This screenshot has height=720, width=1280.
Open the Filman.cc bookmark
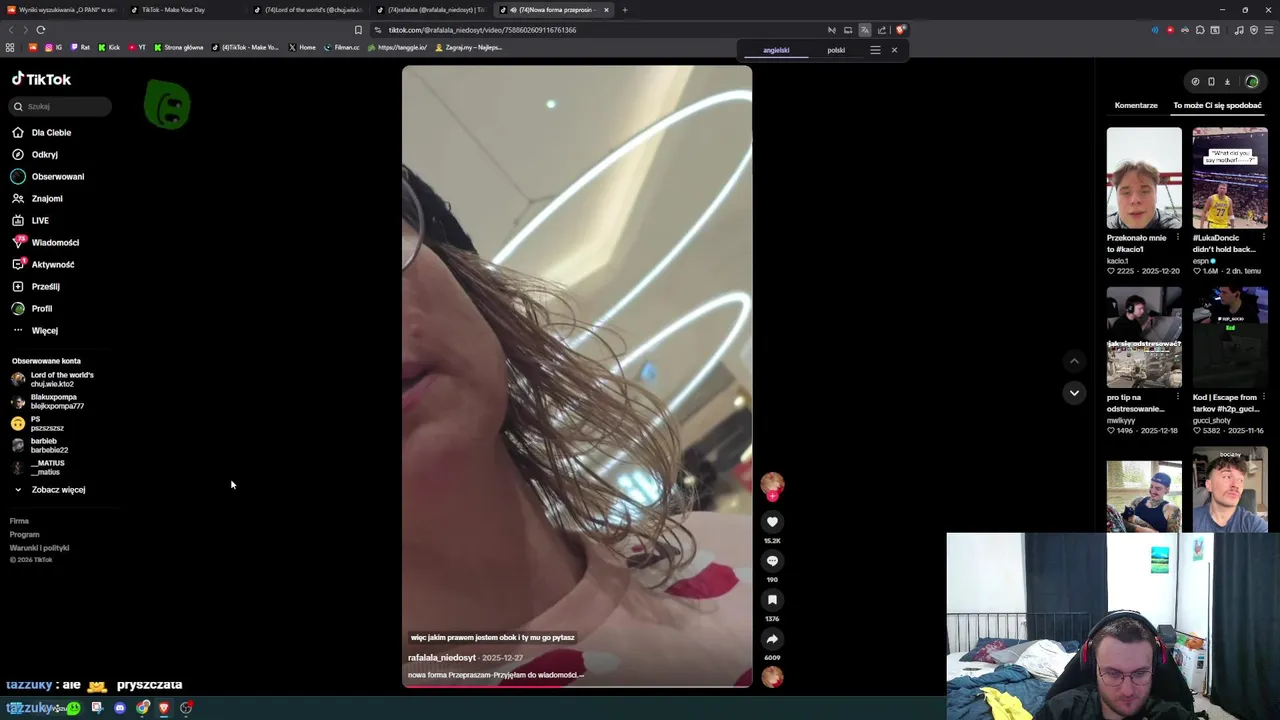pyautogui.click(x=341, y=47)
